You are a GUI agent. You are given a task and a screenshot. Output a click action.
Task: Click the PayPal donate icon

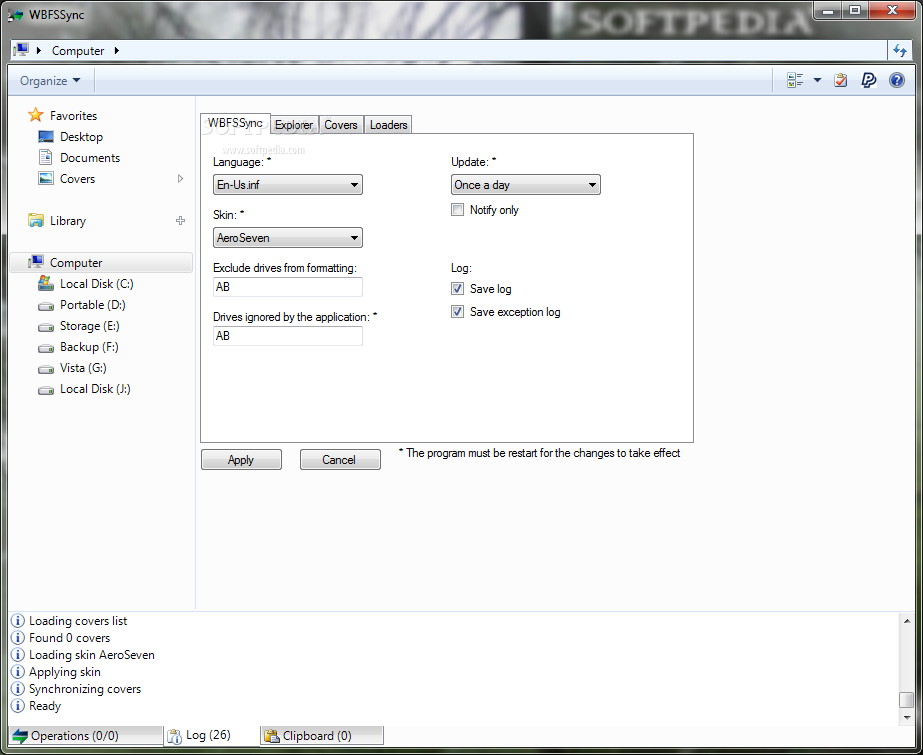(868, 80)
